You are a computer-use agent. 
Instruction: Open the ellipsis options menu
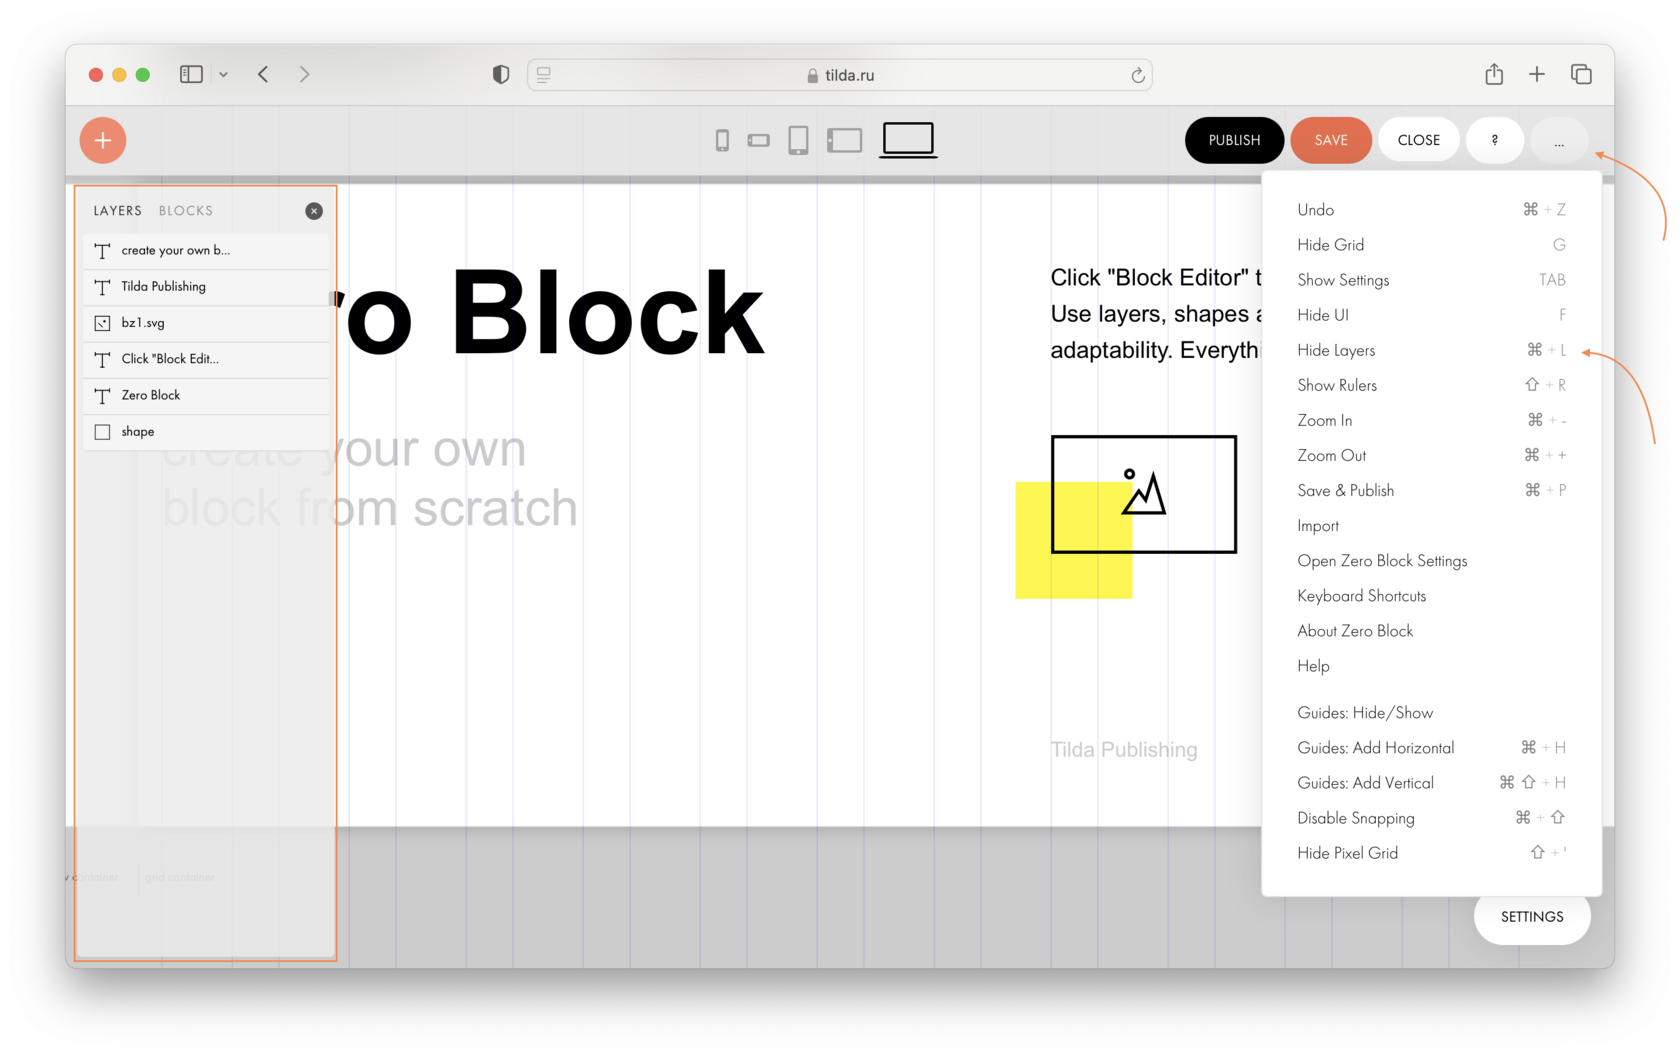[1557, 140]
